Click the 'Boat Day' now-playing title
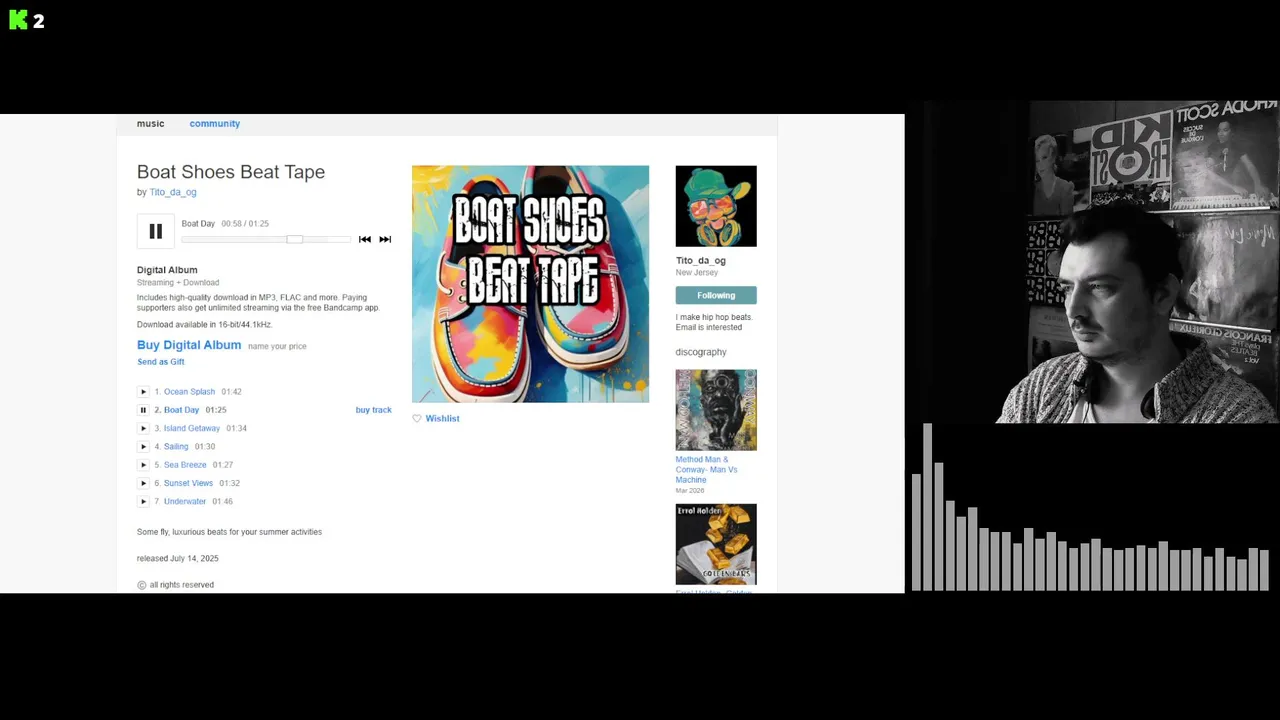This screenshot has width=1280, height=720. click(198, 224)
